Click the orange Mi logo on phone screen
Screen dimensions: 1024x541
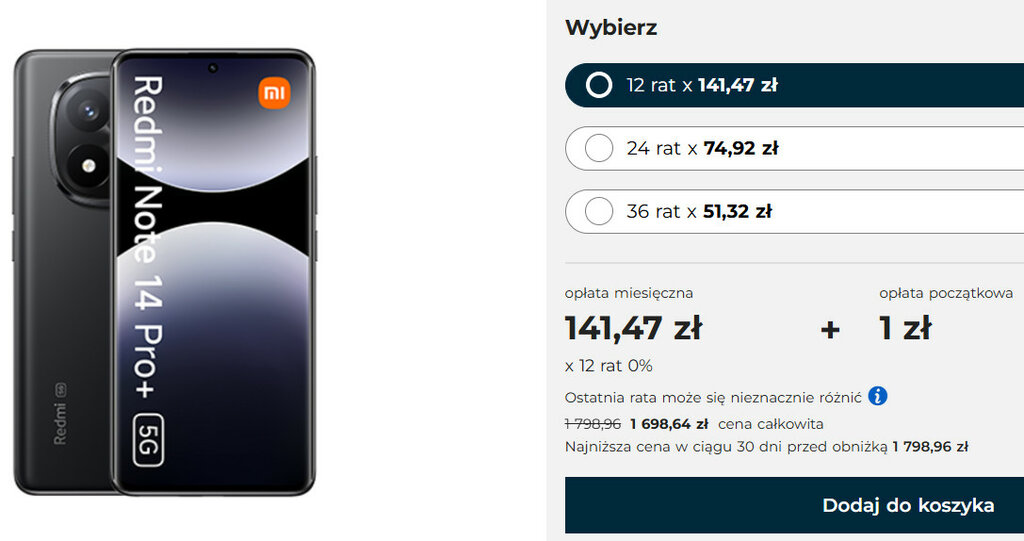[274, 93]
